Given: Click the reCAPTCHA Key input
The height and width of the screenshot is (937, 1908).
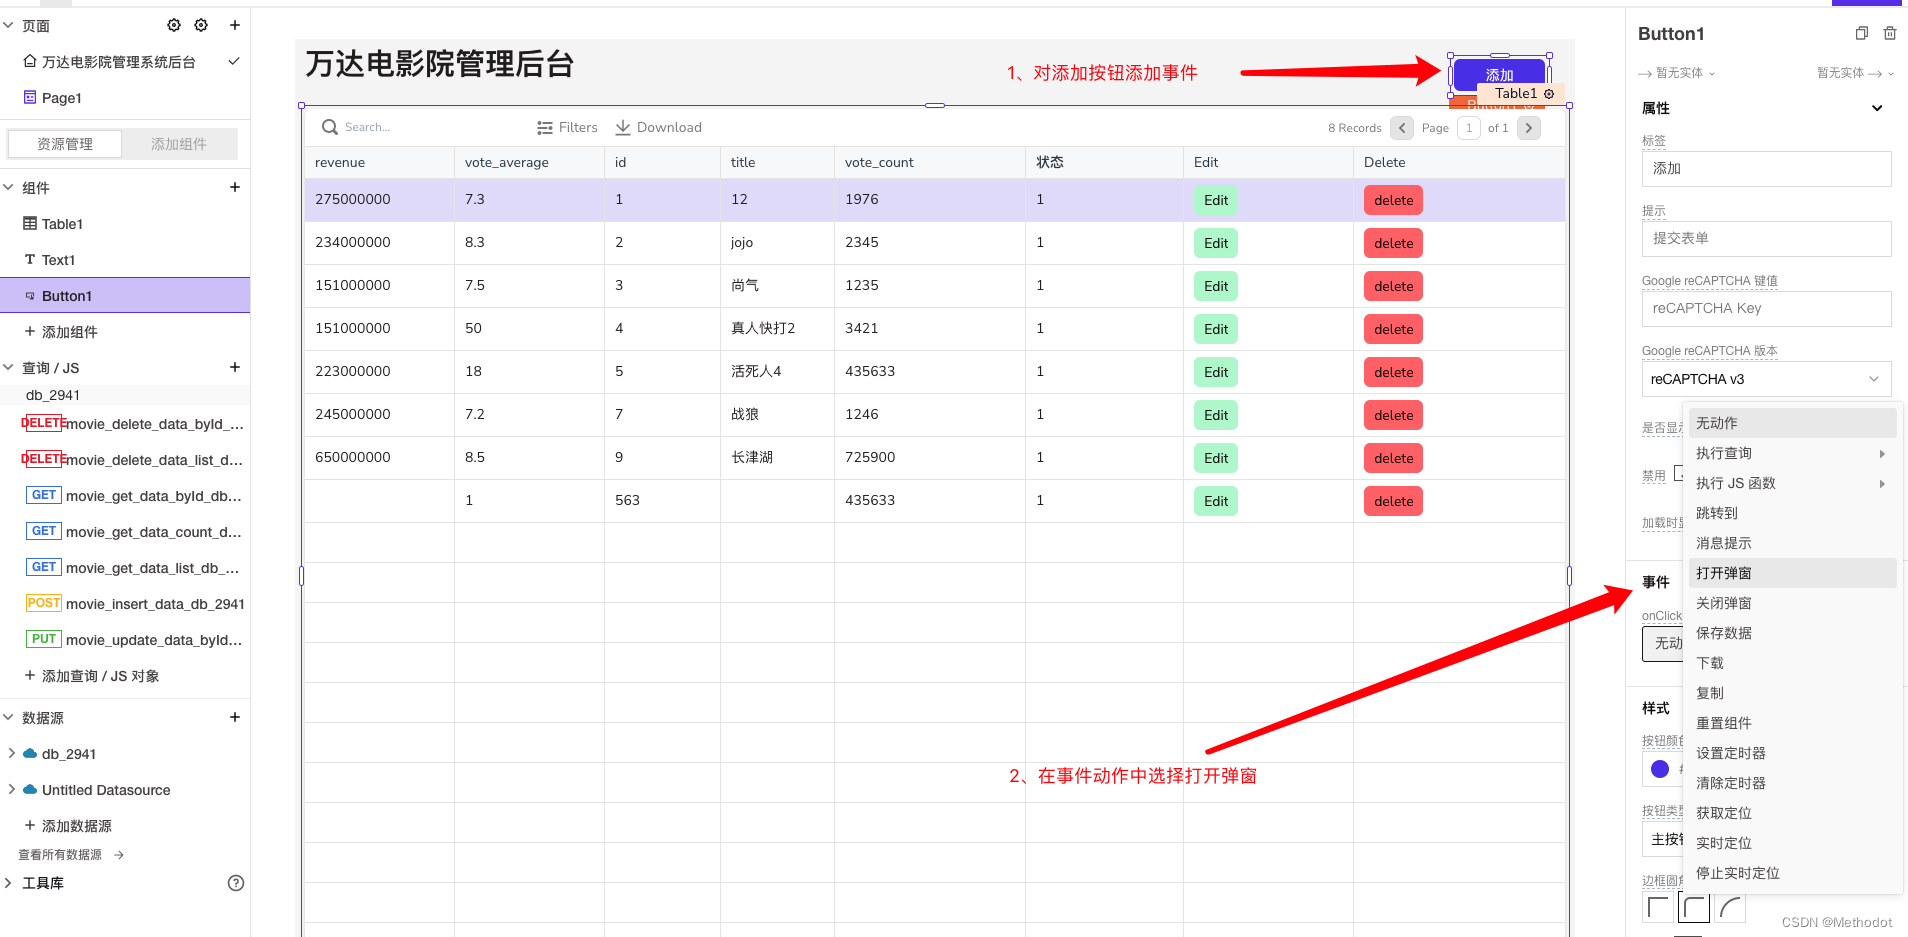Looking at the screenshot, I should point(1766,309).
